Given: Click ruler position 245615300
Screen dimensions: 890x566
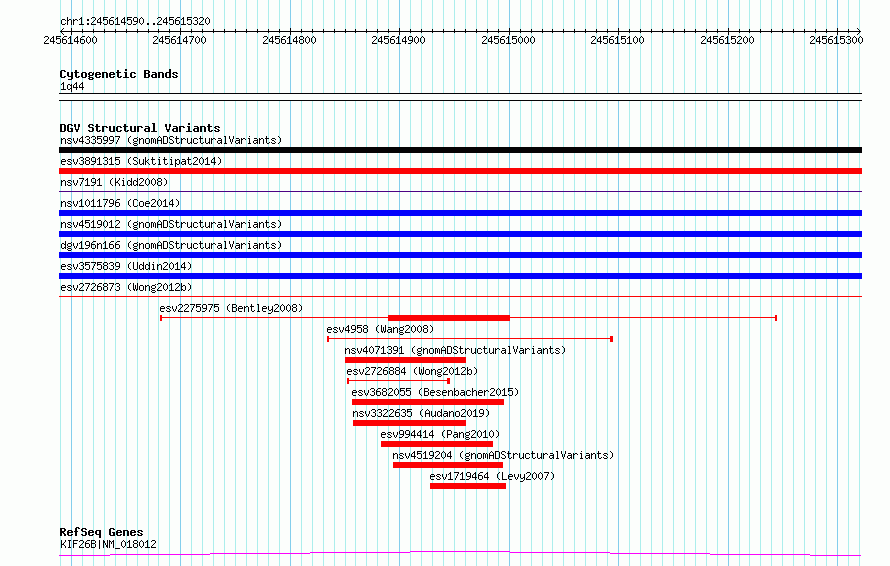Looking at the screenshot, I should pyautogui.click(x=837, y=40).
